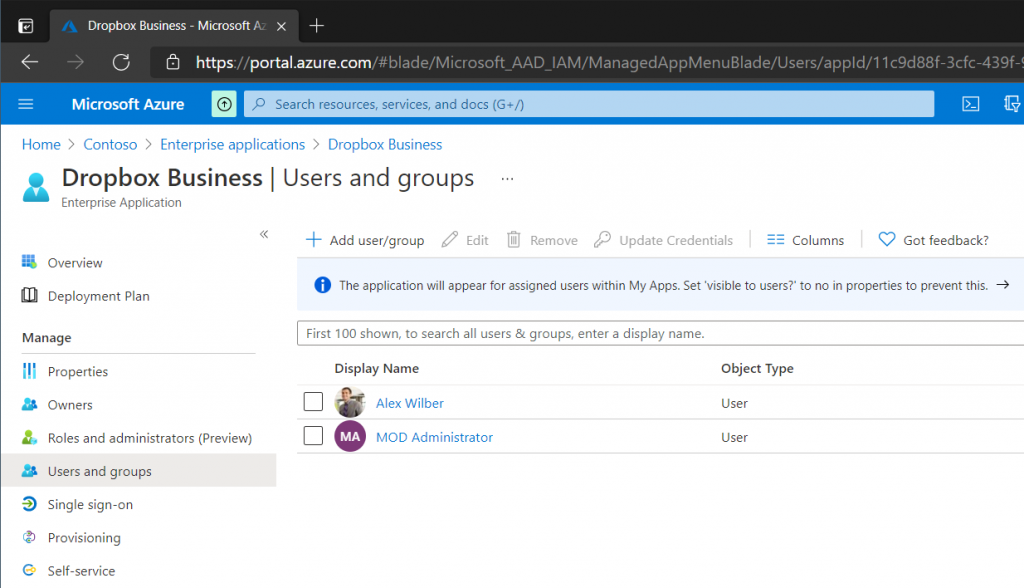Open the Alex Wilber user link
This screenshot has width=1024, height=588.
click(409, 403)
